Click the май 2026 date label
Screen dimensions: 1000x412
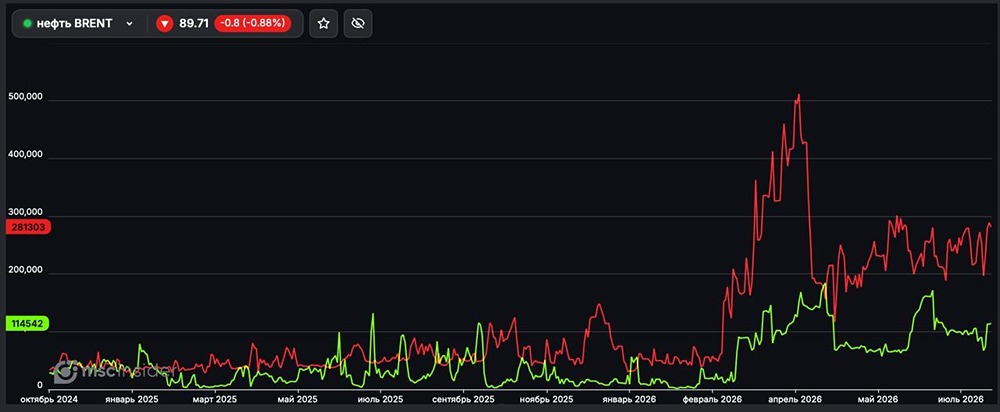(878, 400)
